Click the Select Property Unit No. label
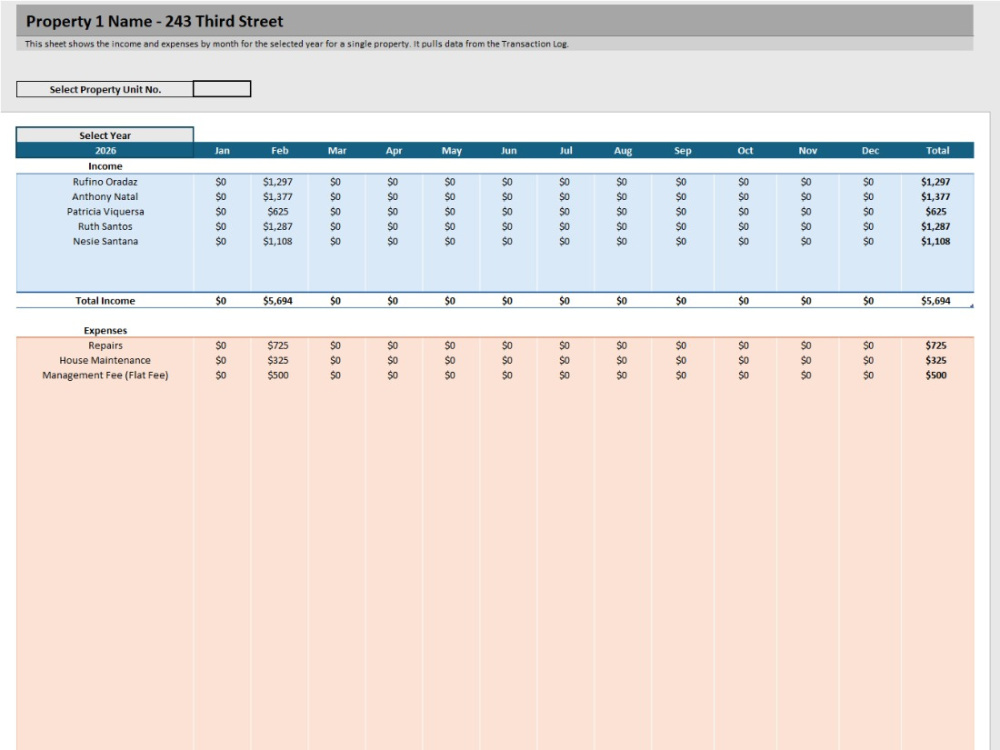 tap(105, 89)
